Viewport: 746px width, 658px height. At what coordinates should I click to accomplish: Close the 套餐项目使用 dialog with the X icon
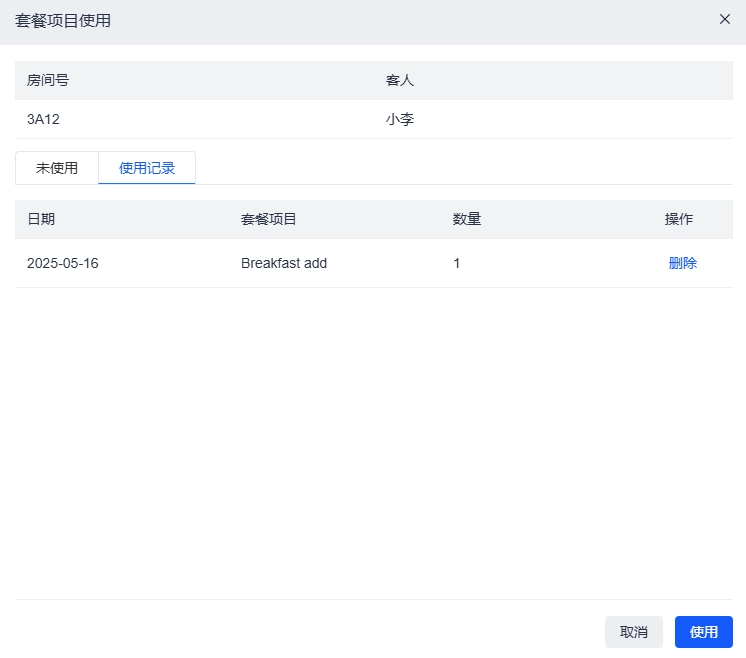725,19
